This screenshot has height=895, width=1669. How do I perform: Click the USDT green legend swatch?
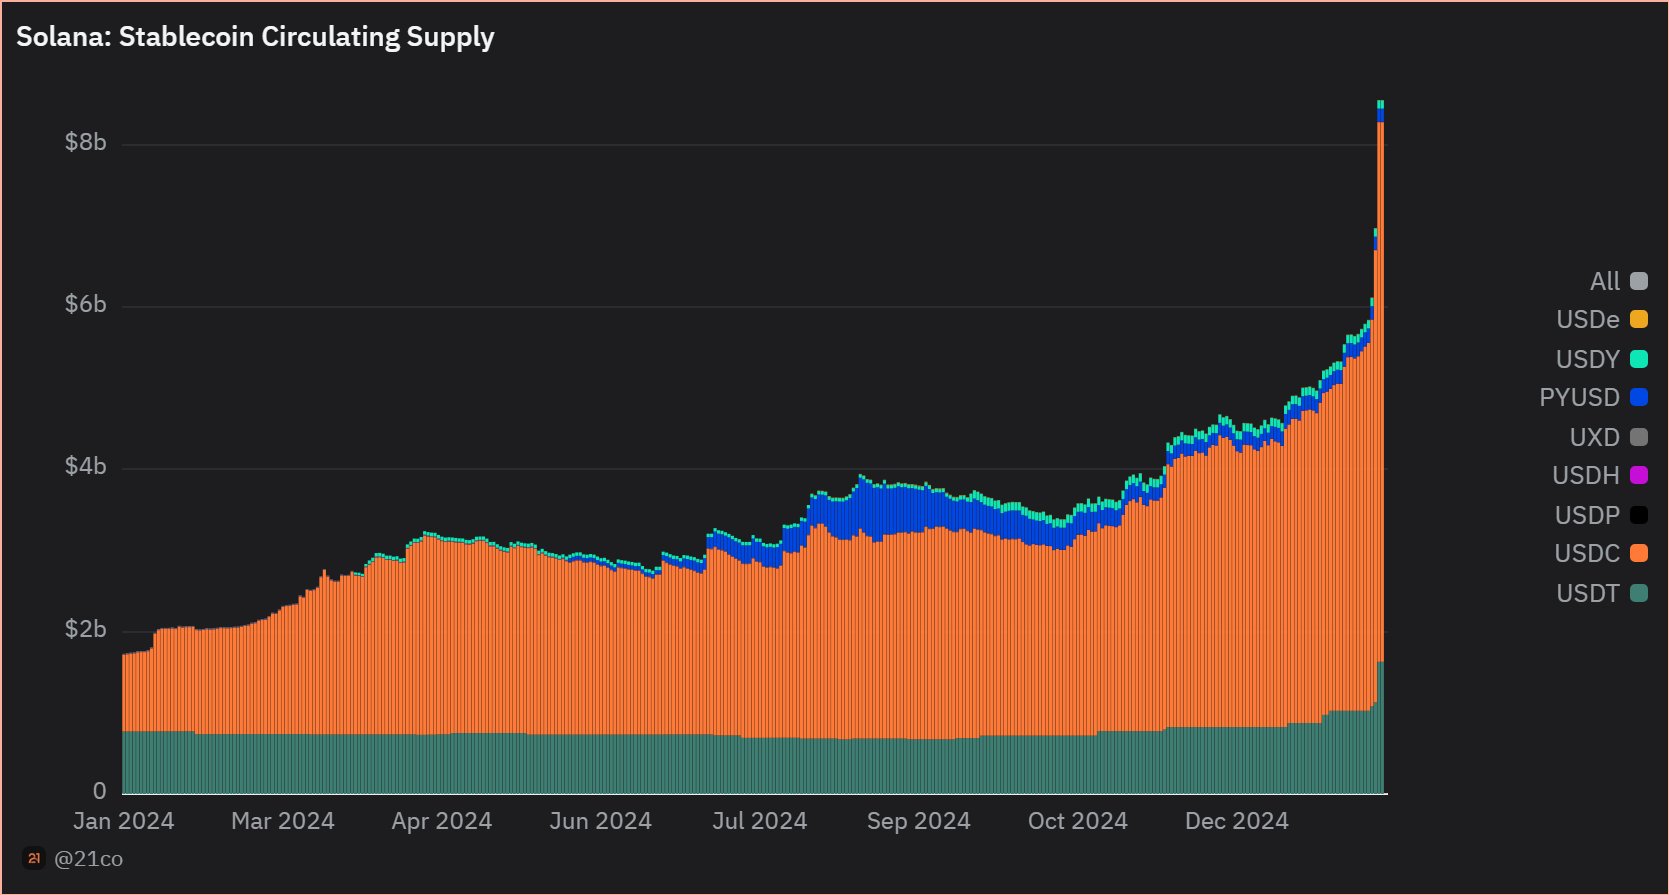coord(1638,593)
